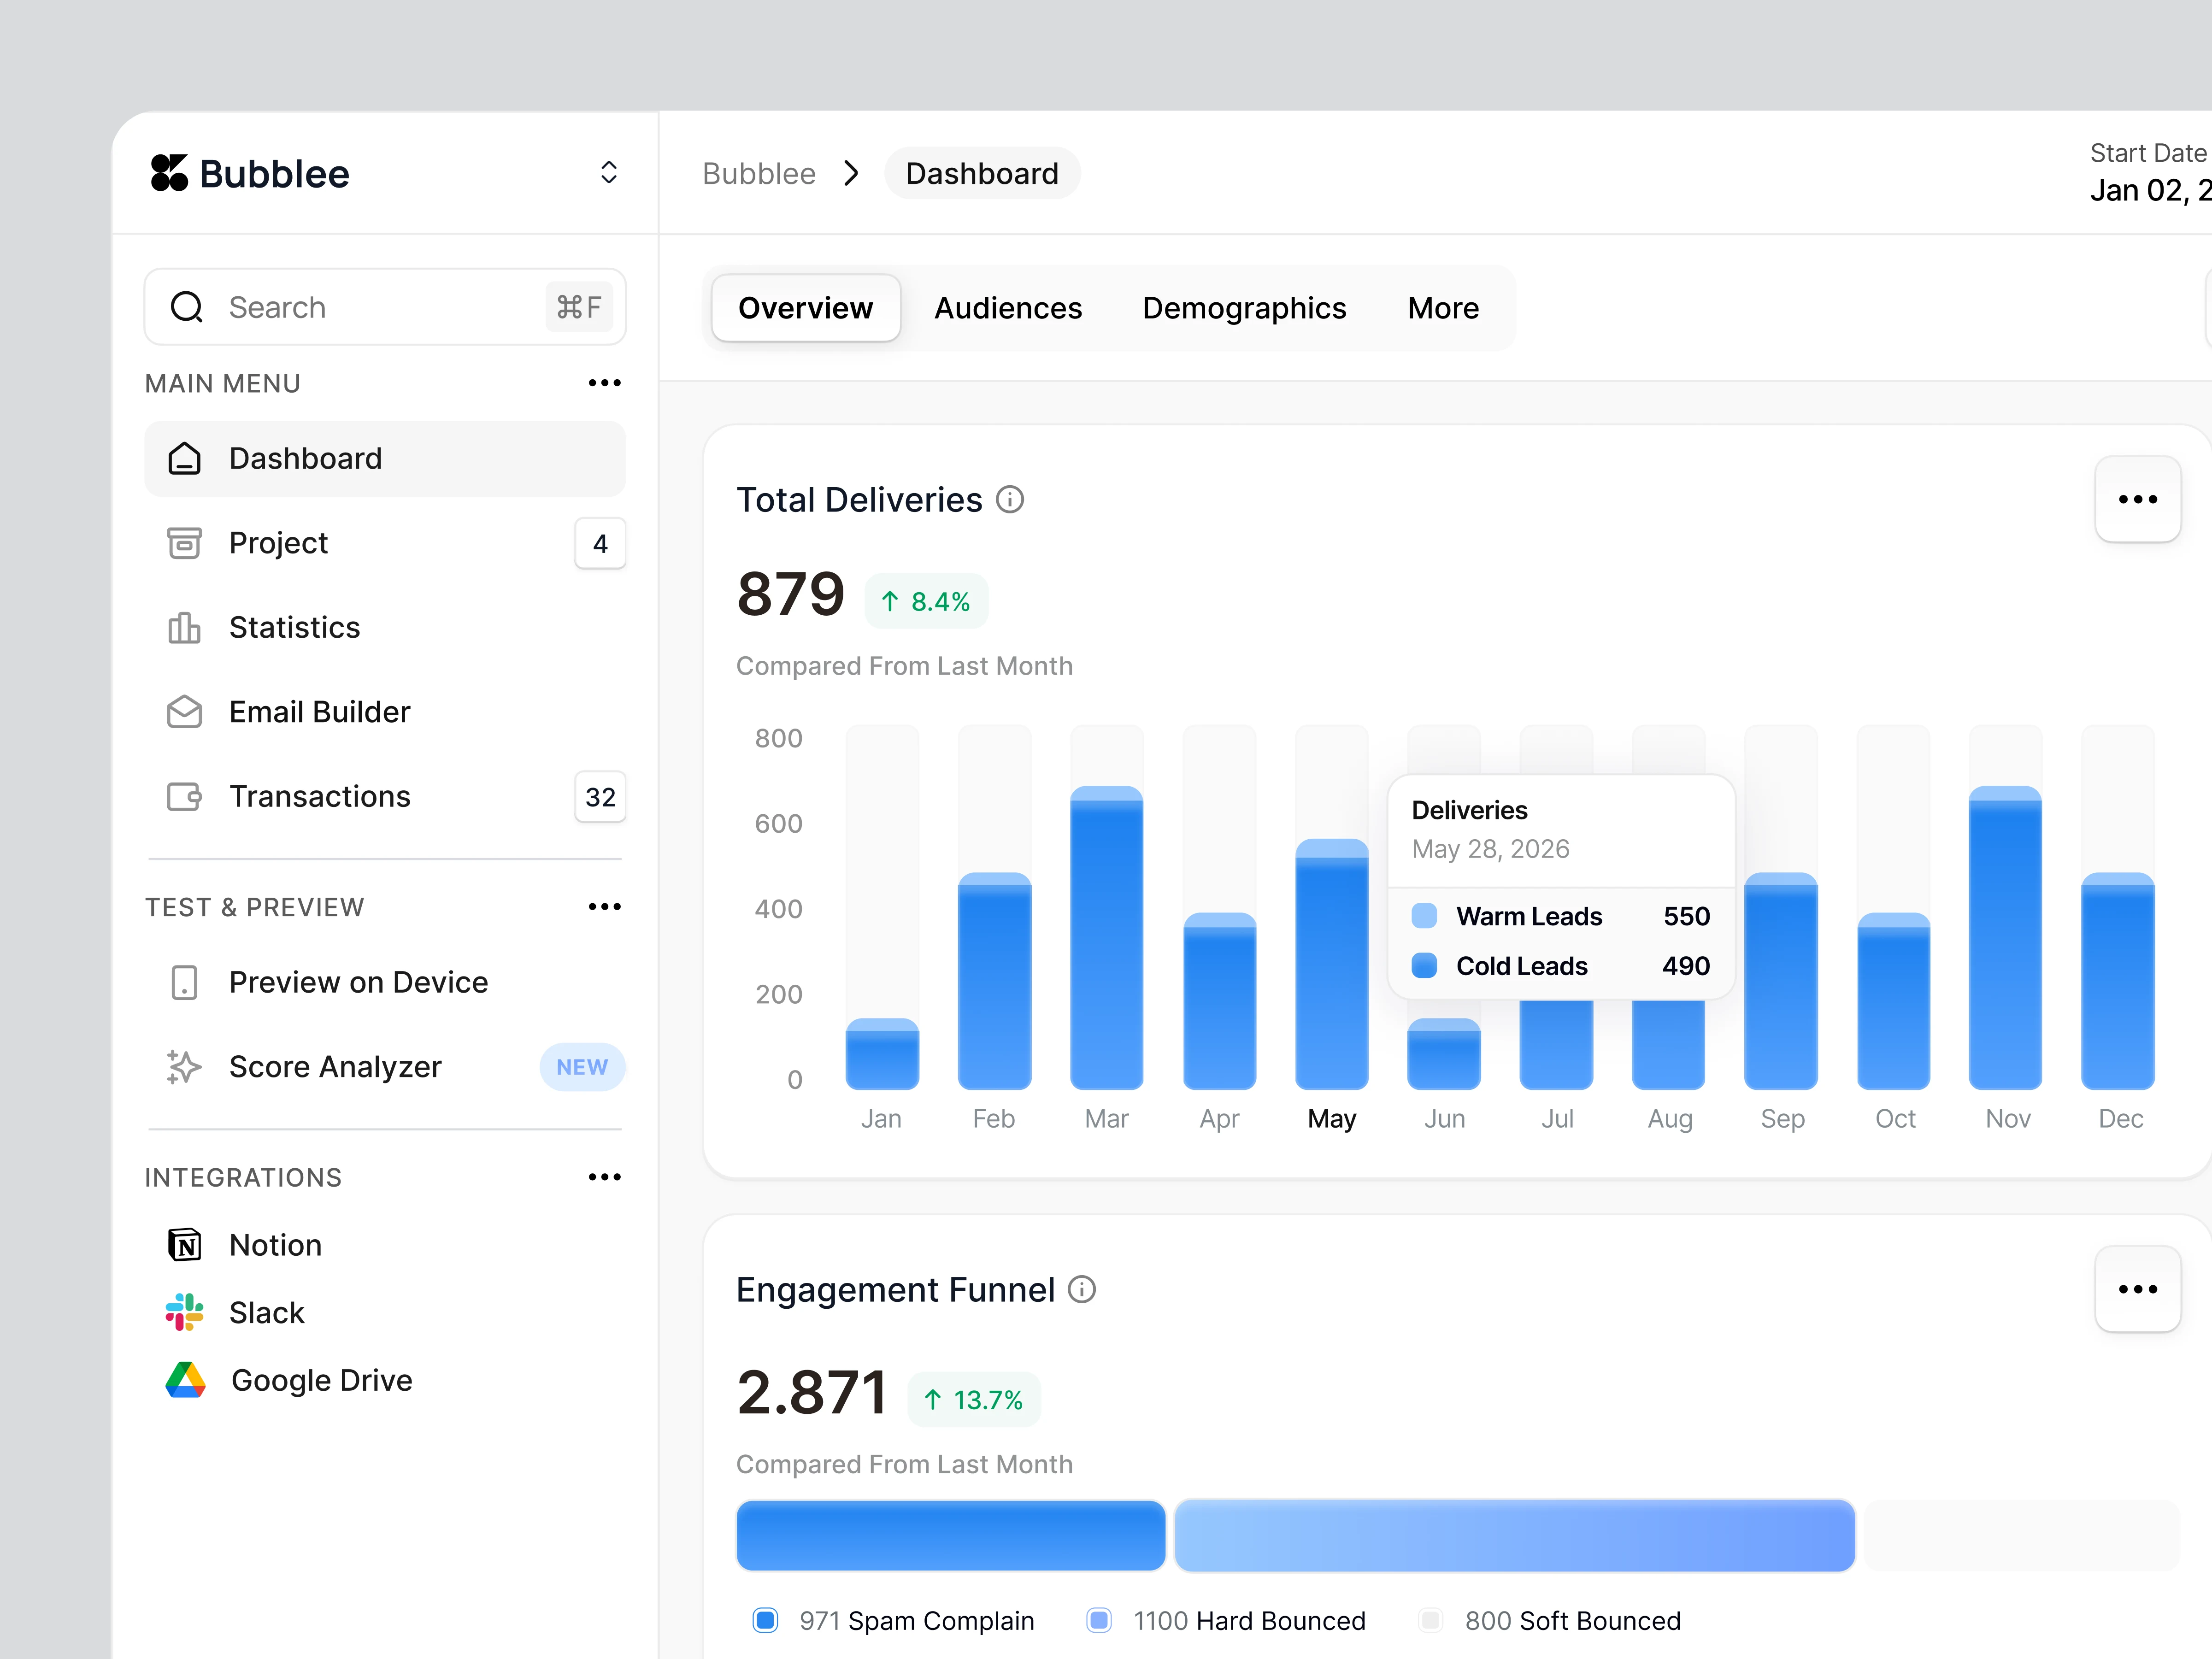Open Main Menu section options
The image size is (2212, 1659).
click(604, 383)
